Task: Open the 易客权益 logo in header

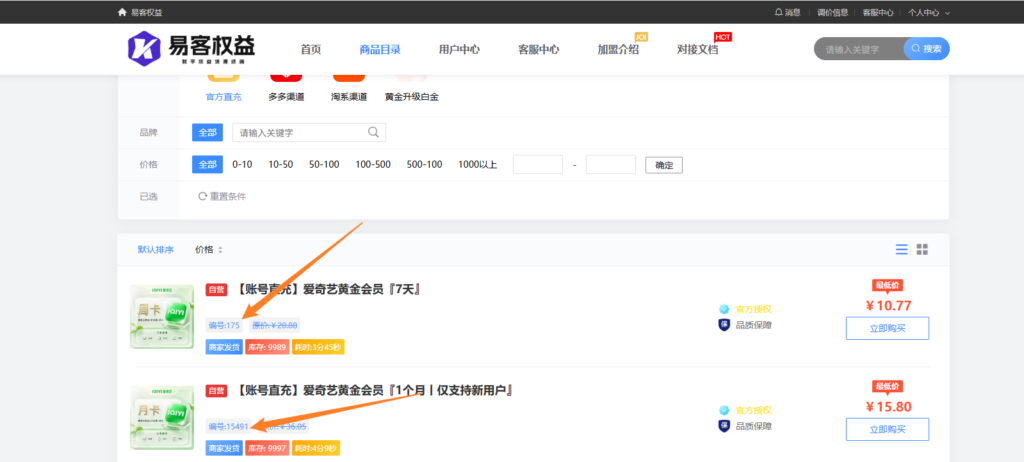Action: 191,49
